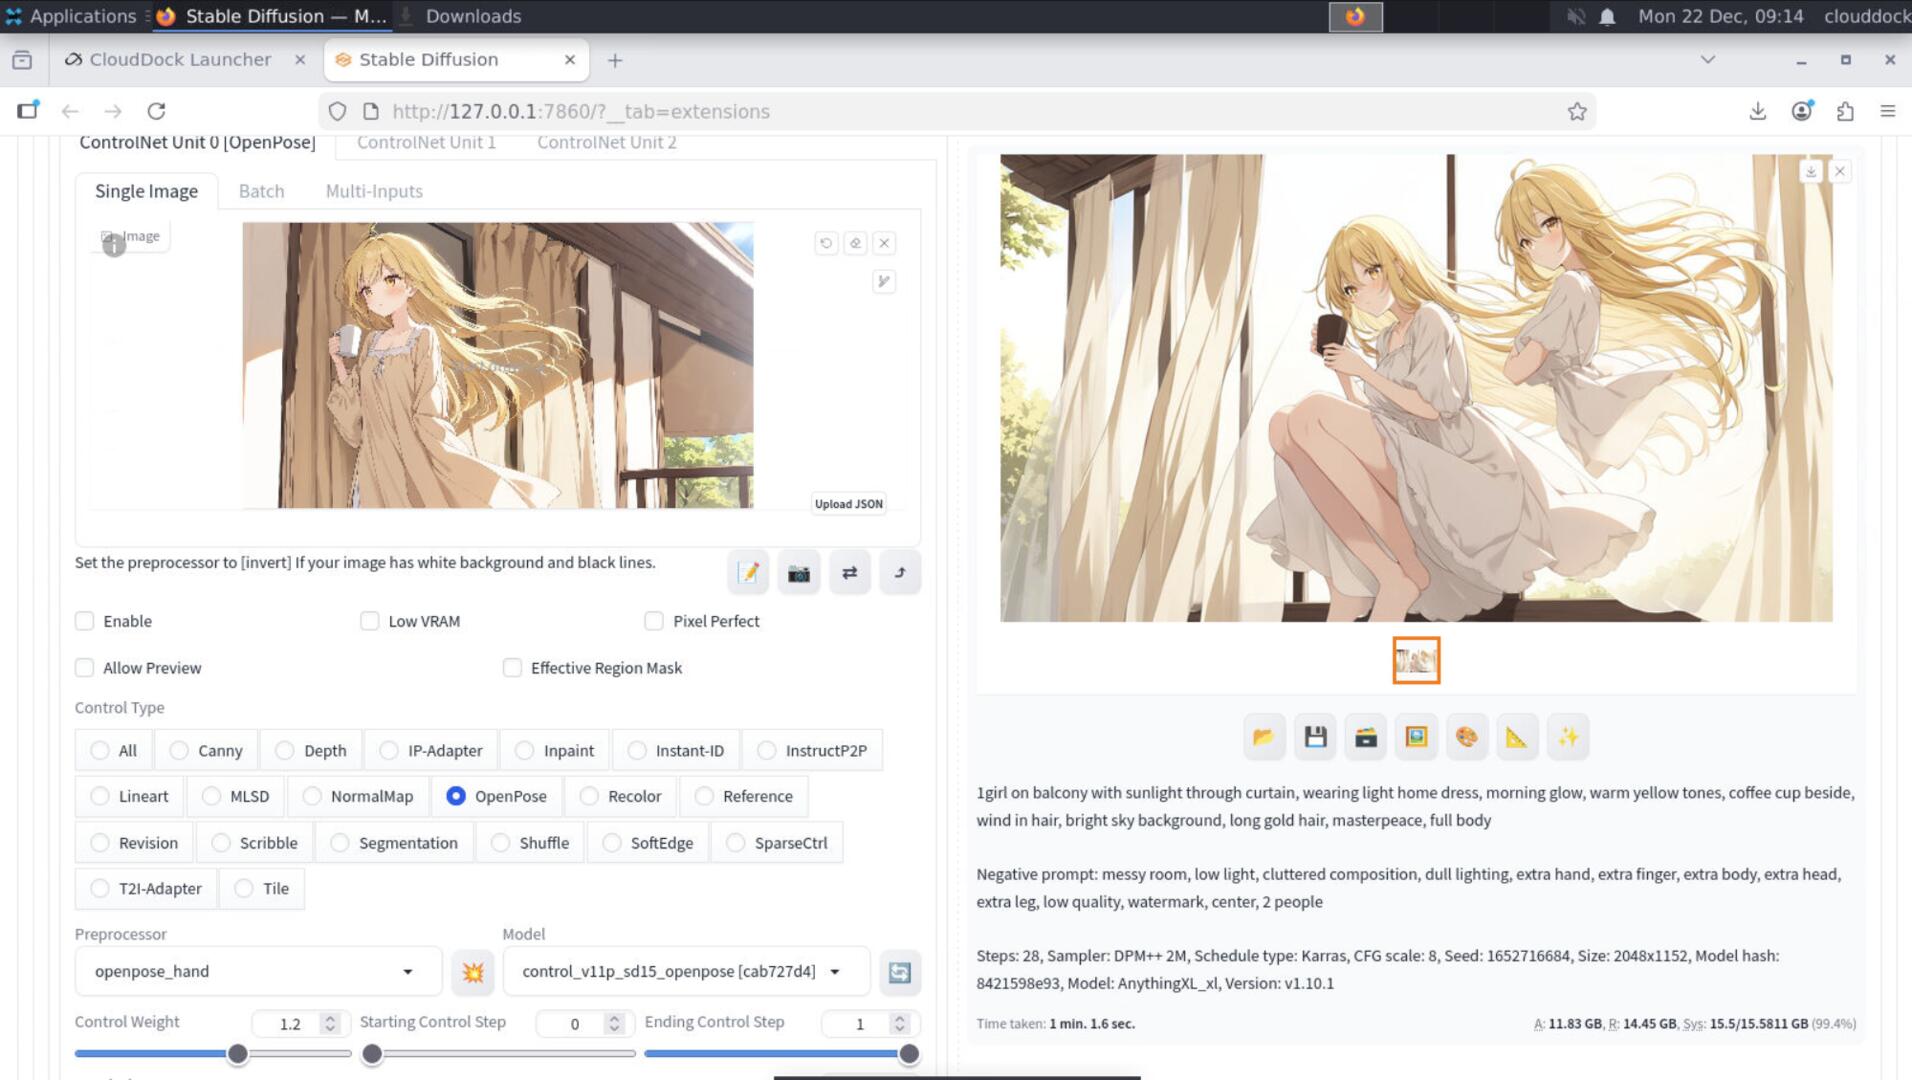Open the Firefox tab list chevron

click(1707, 60)
